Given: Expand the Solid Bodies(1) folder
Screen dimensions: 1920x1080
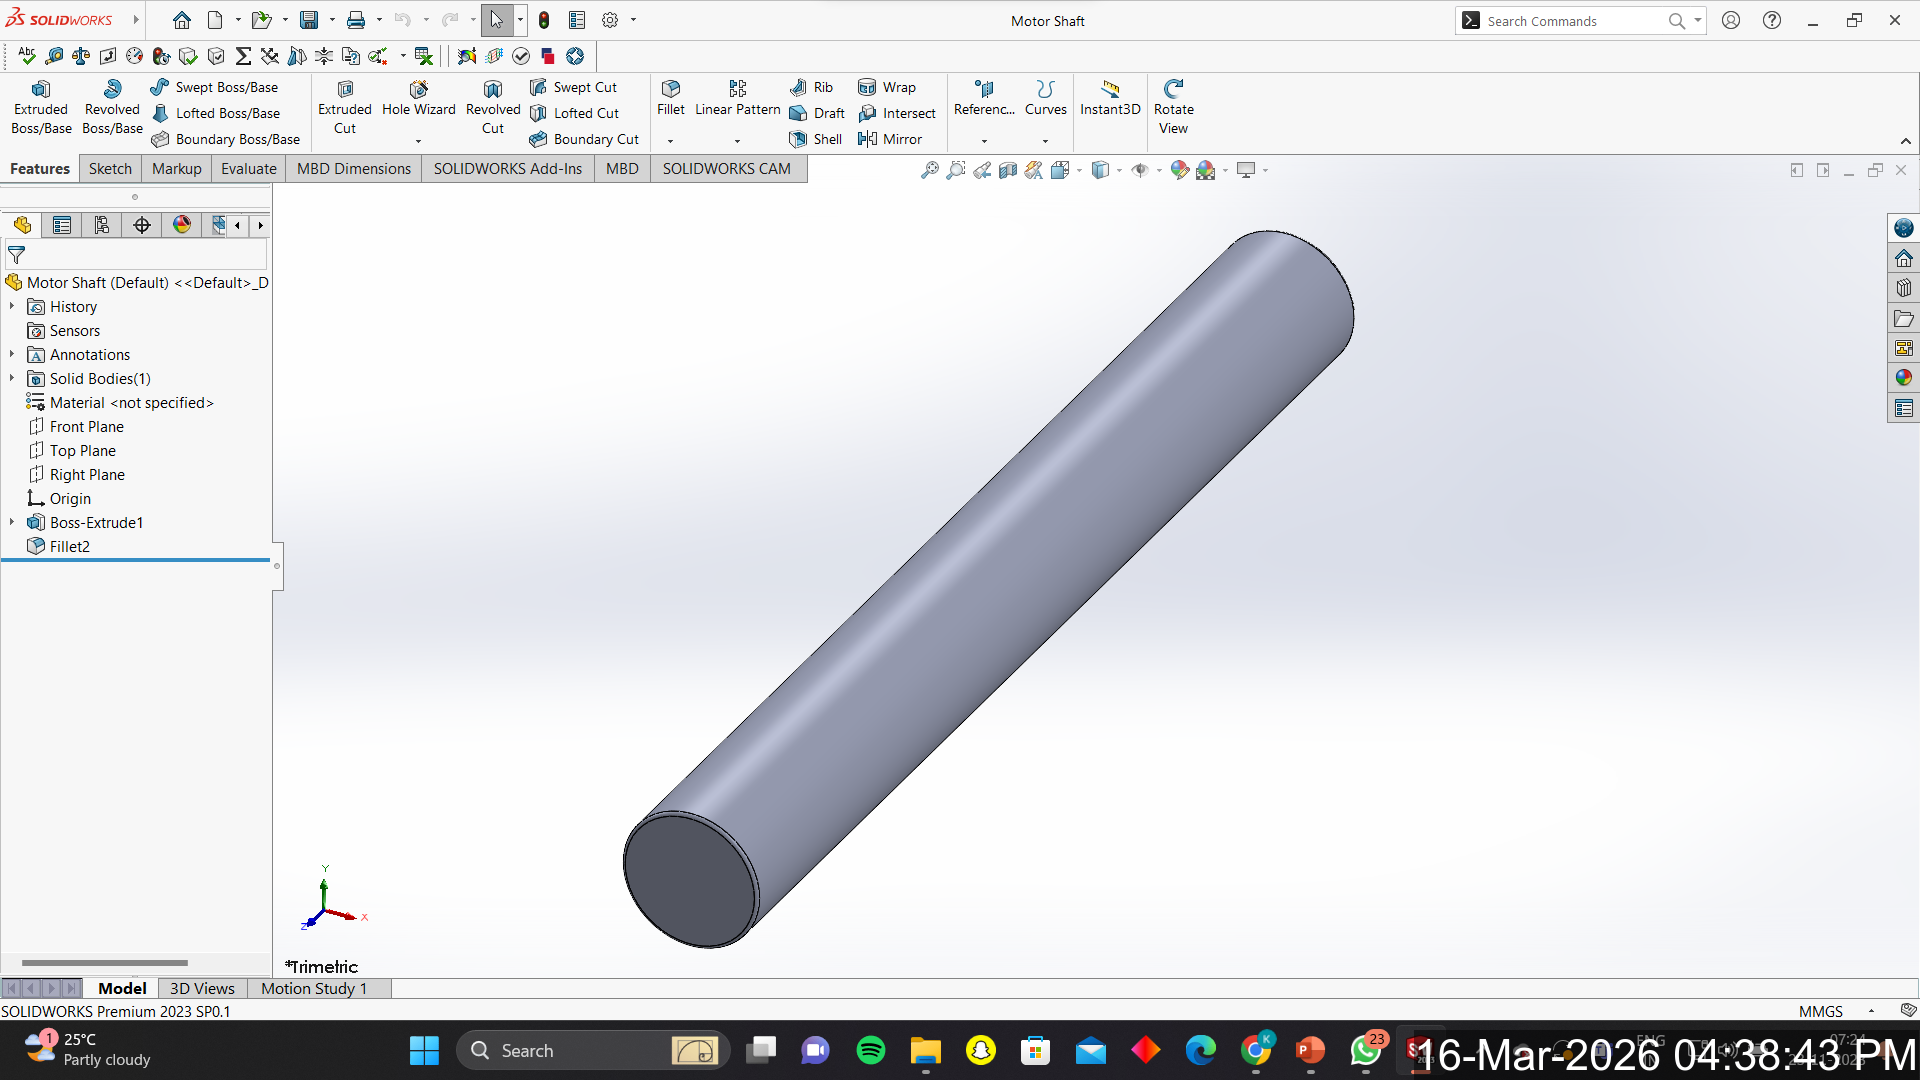Looking at the screenshot, I should click(12, 378).
